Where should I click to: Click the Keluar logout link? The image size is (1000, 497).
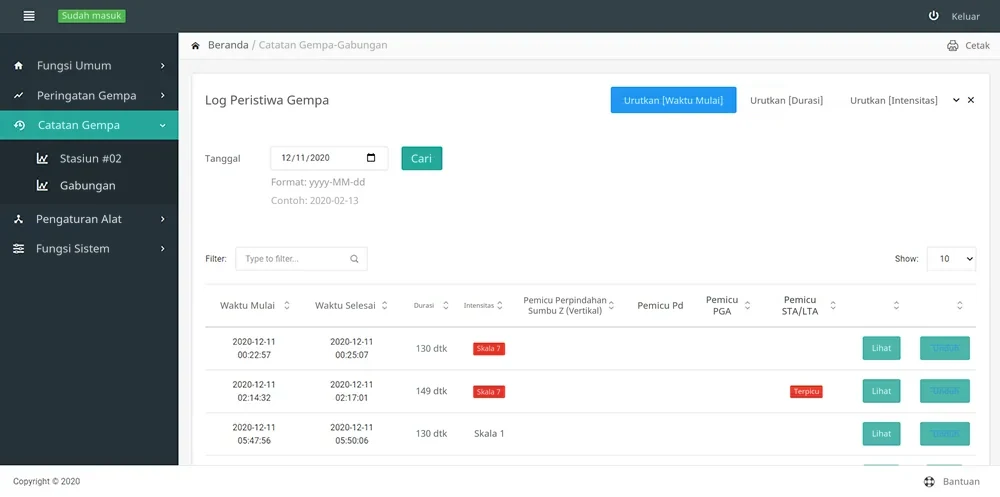click(966, 17)
